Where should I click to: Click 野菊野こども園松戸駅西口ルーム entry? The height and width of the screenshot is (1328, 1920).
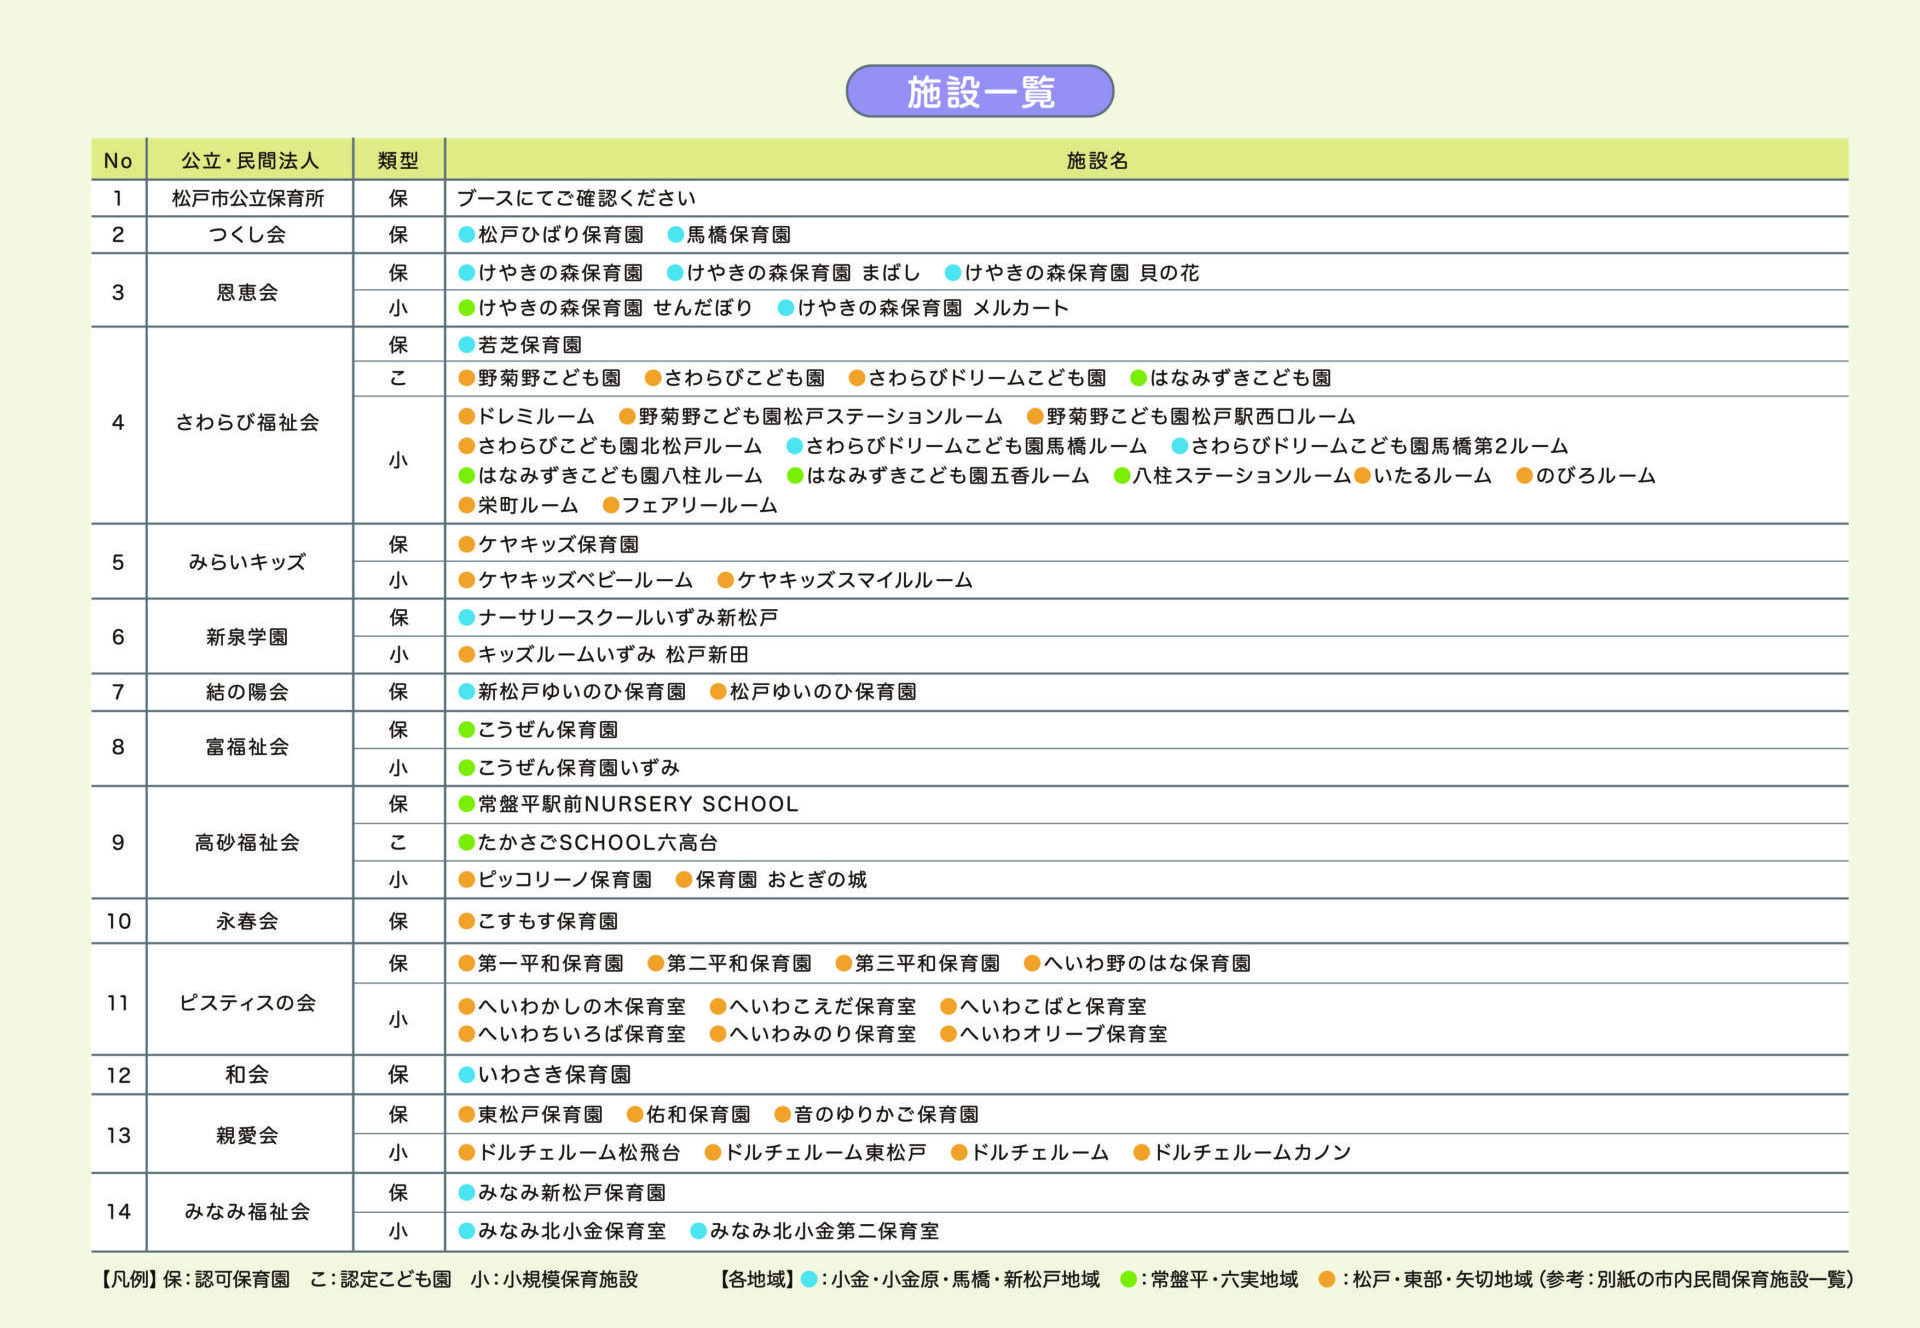pos(1201,416)
